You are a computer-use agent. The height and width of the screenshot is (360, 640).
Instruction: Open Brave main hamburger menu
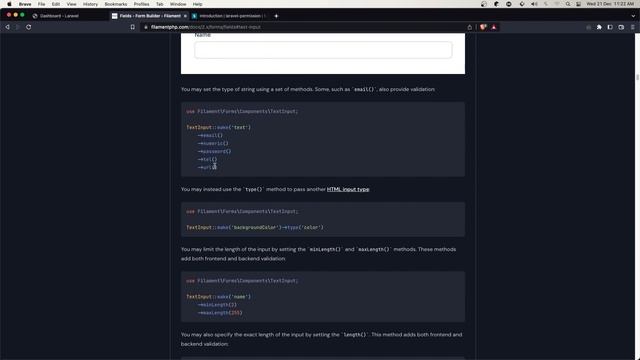point(633,27)
